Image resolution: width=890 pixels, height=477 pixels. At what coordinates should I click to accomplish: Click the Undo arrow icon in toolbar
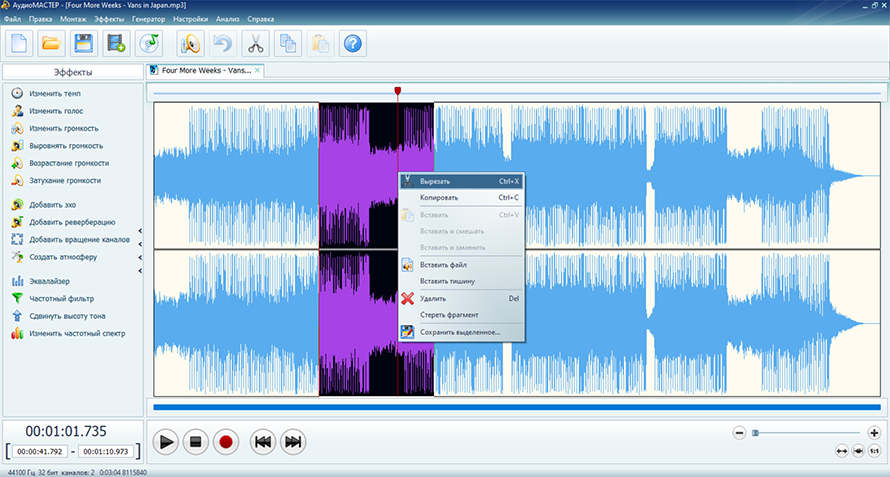[x=222, y=43]
